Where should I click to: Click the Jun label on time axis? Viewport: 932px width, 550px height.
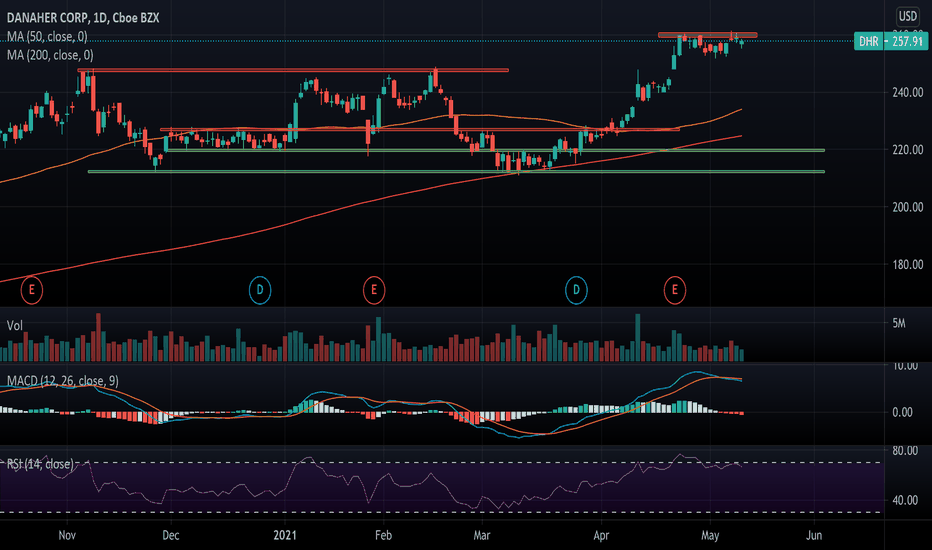pyautogui.click(x=814, y=535)
